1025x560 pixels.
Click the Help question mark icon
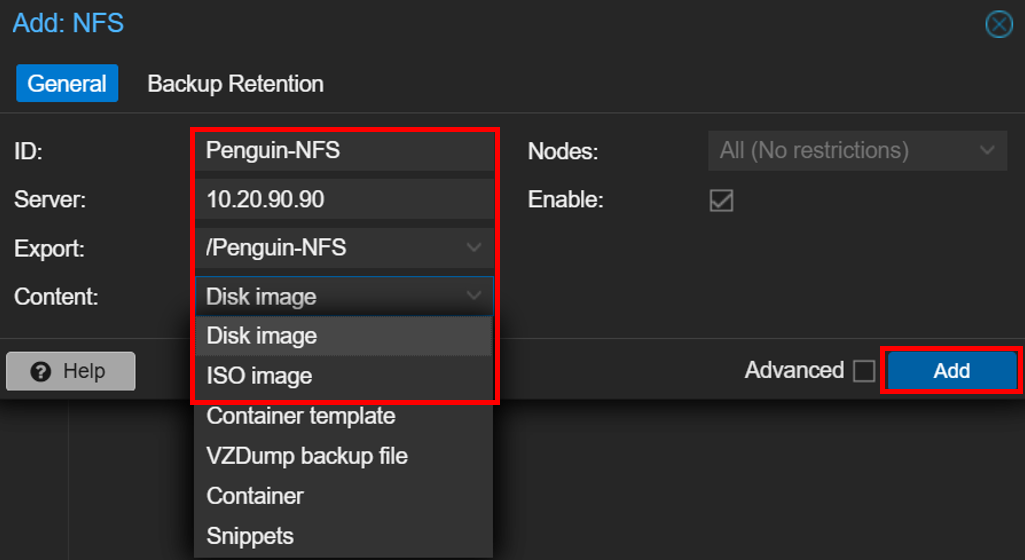point(41,371)
